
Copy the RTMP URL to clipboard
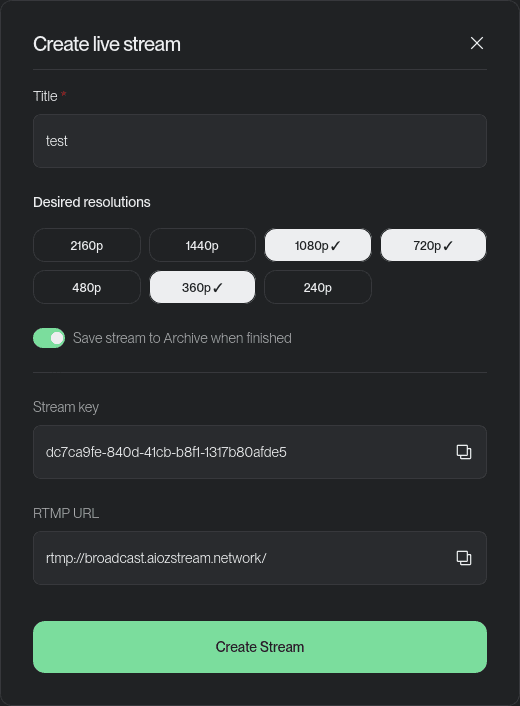(464, 558)
